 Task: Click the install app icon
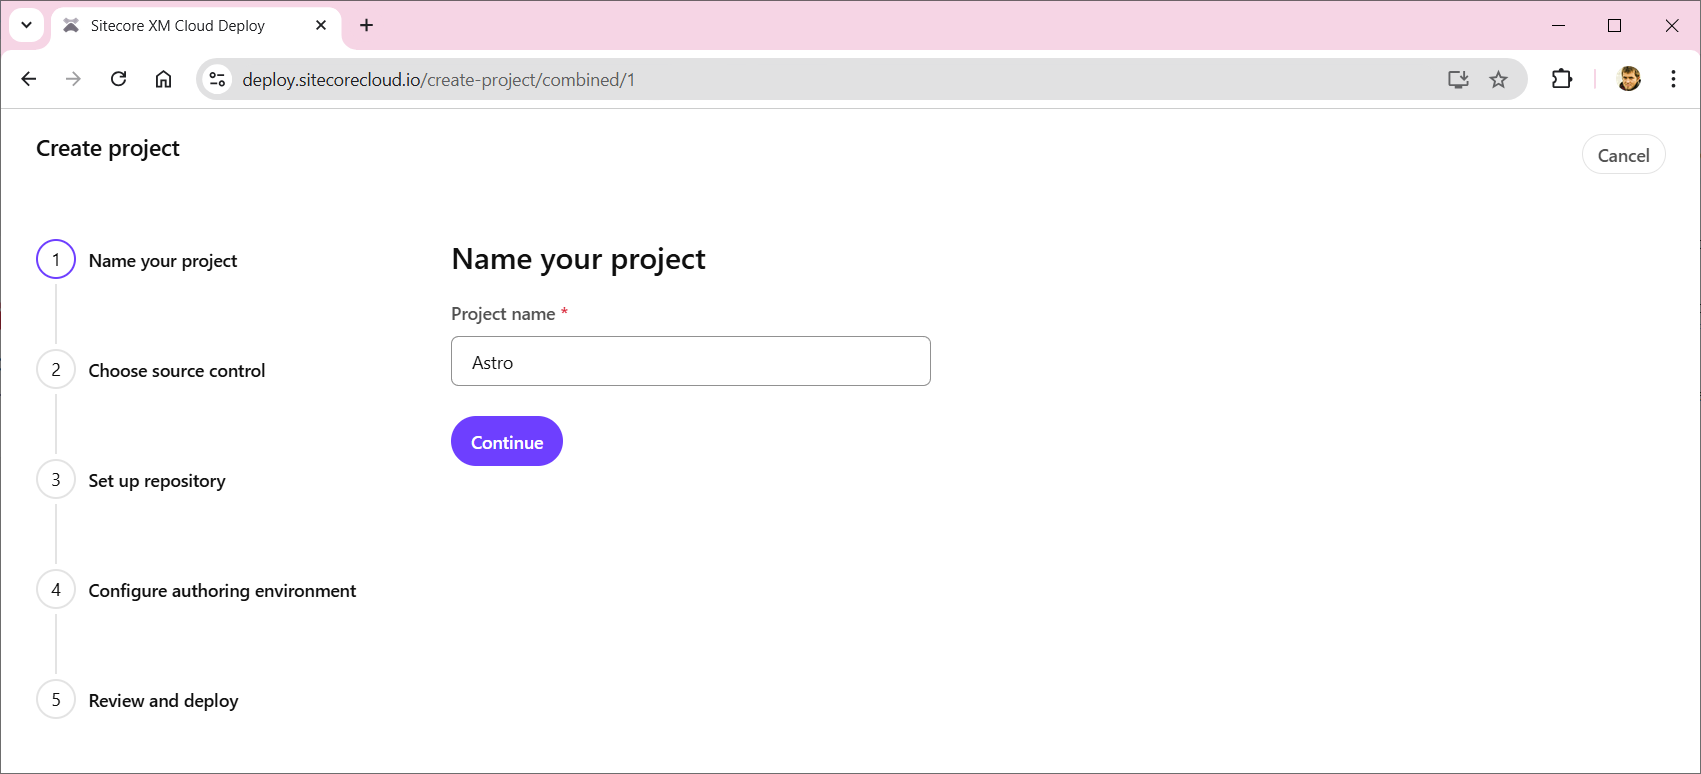coord(1458,79)
